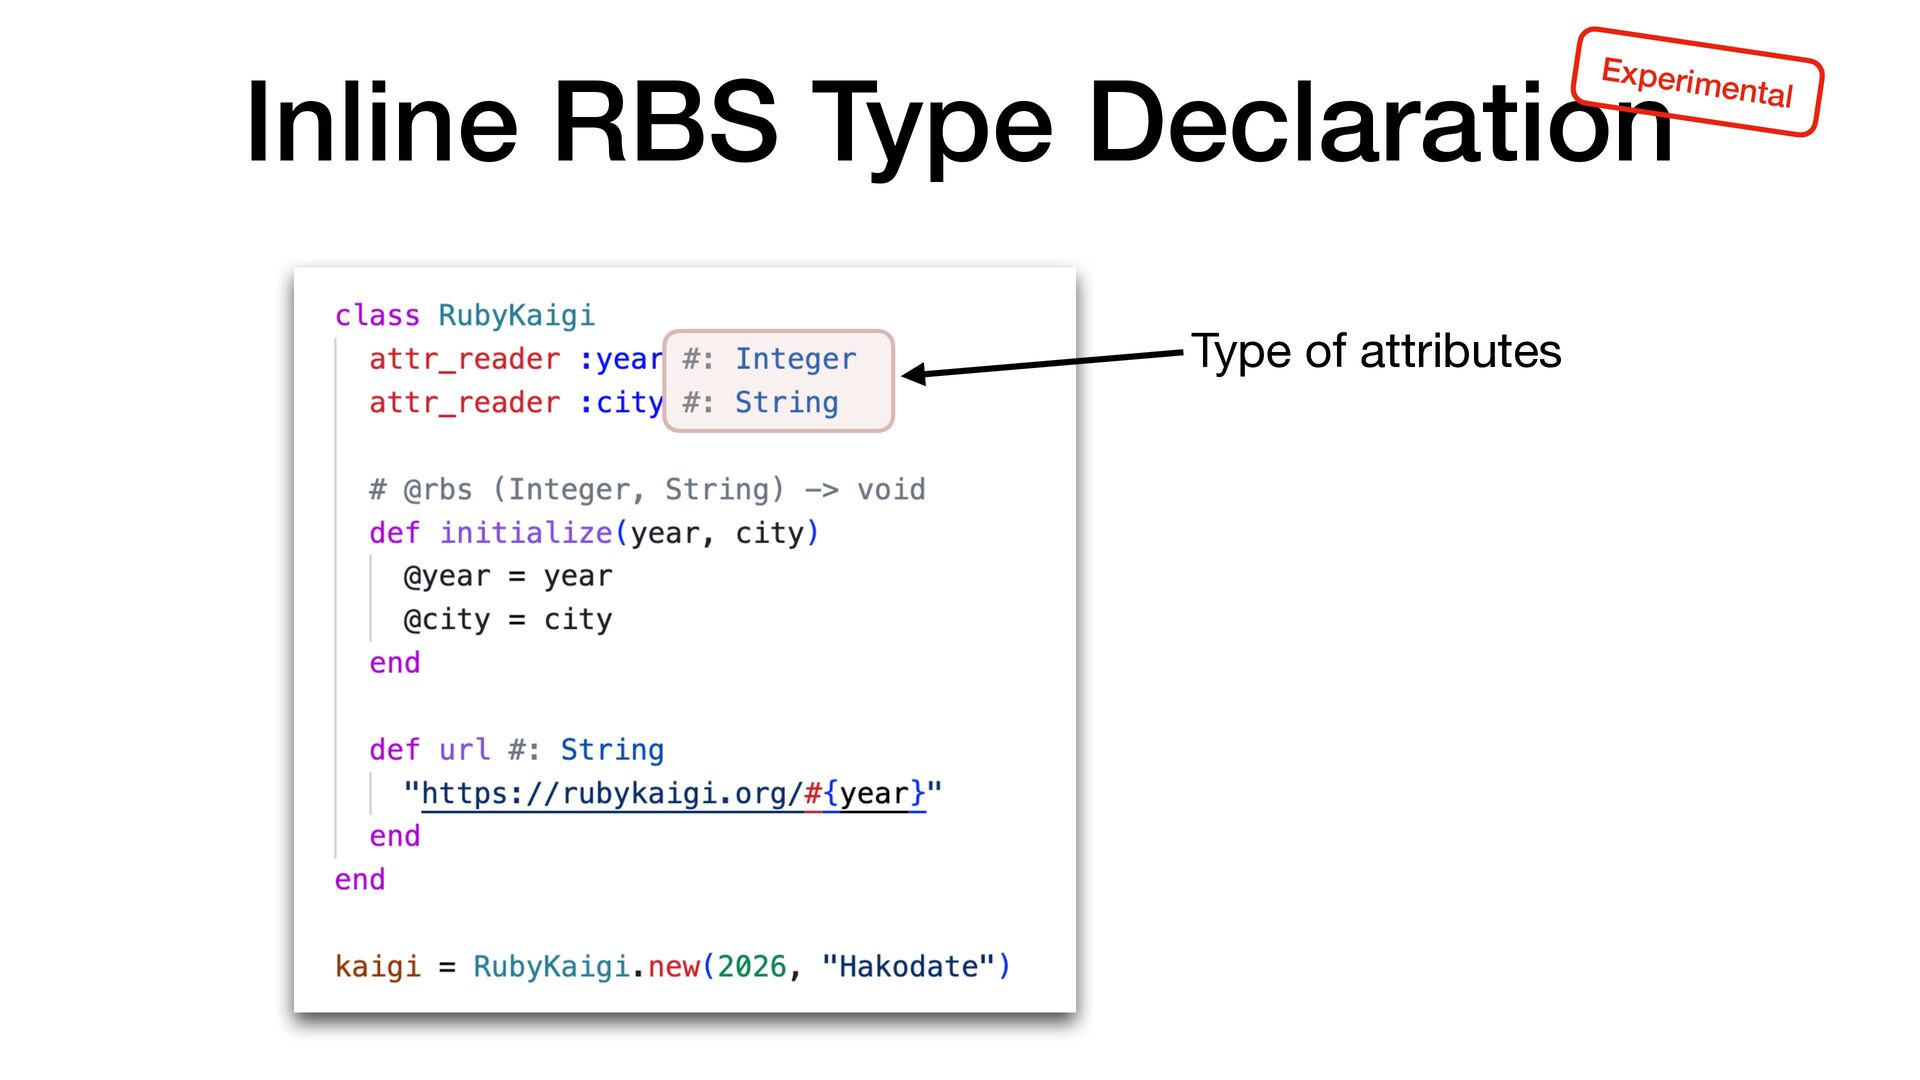Click the Type of attributes annotation label
1920x1080 pixels.
point(1375,352)
